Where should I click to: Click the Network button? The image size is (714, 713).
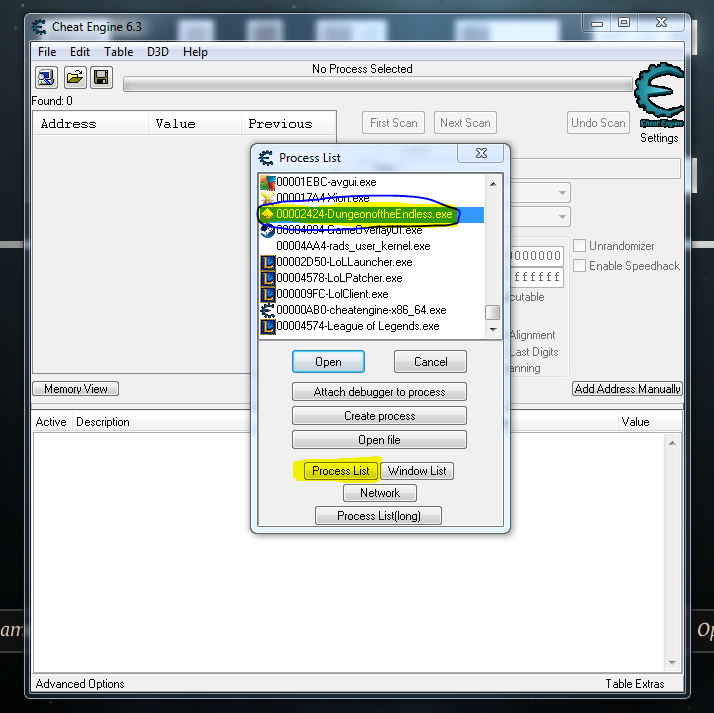tap(380, 493)
